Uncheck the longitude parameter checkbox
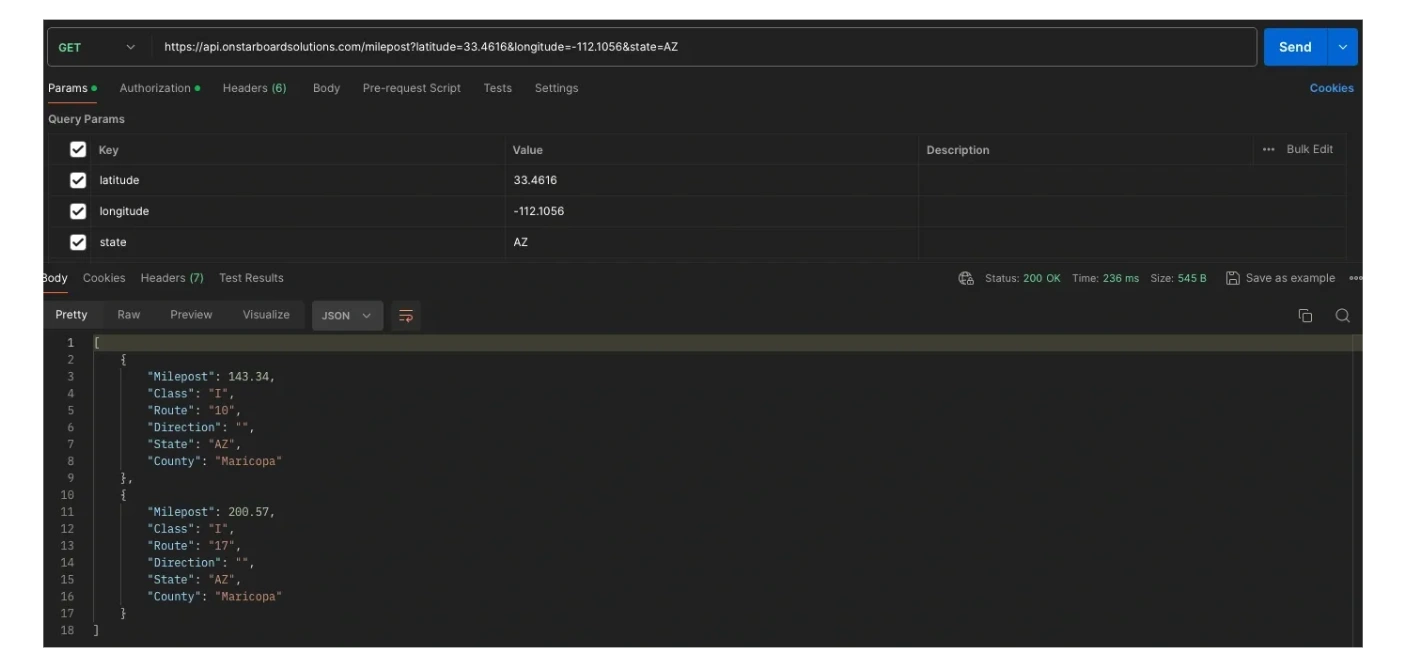Viewport: 1404px width, 668px height. pos(78,212)
